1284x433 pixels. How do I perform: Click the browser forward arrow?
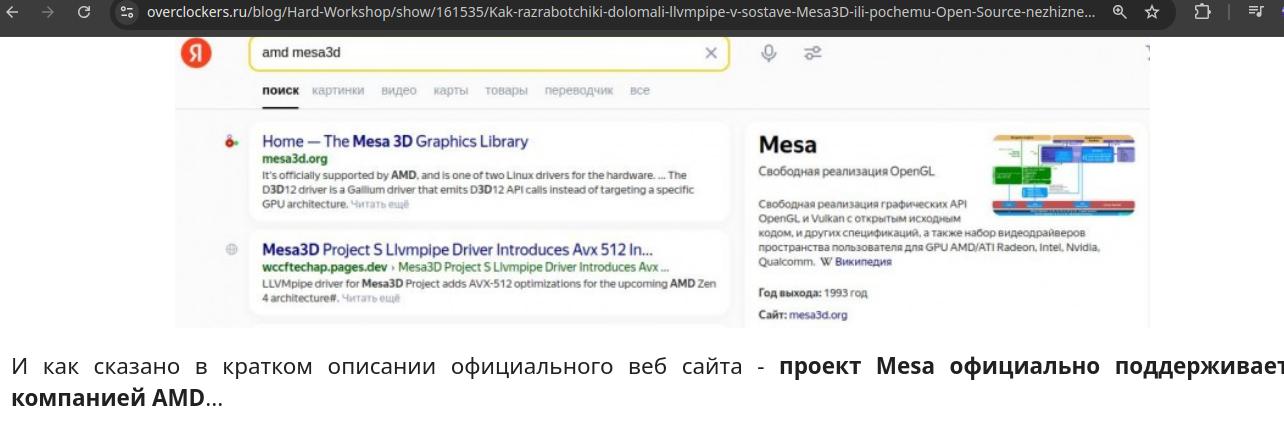pyautogui.click(x=48, y=12)
